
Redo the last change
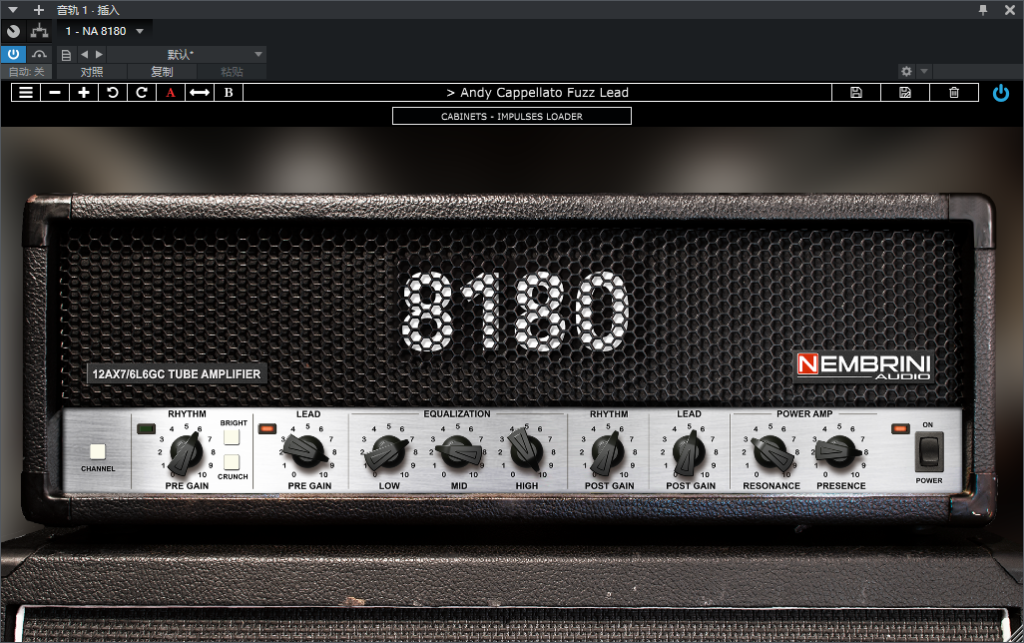(141, 93)
